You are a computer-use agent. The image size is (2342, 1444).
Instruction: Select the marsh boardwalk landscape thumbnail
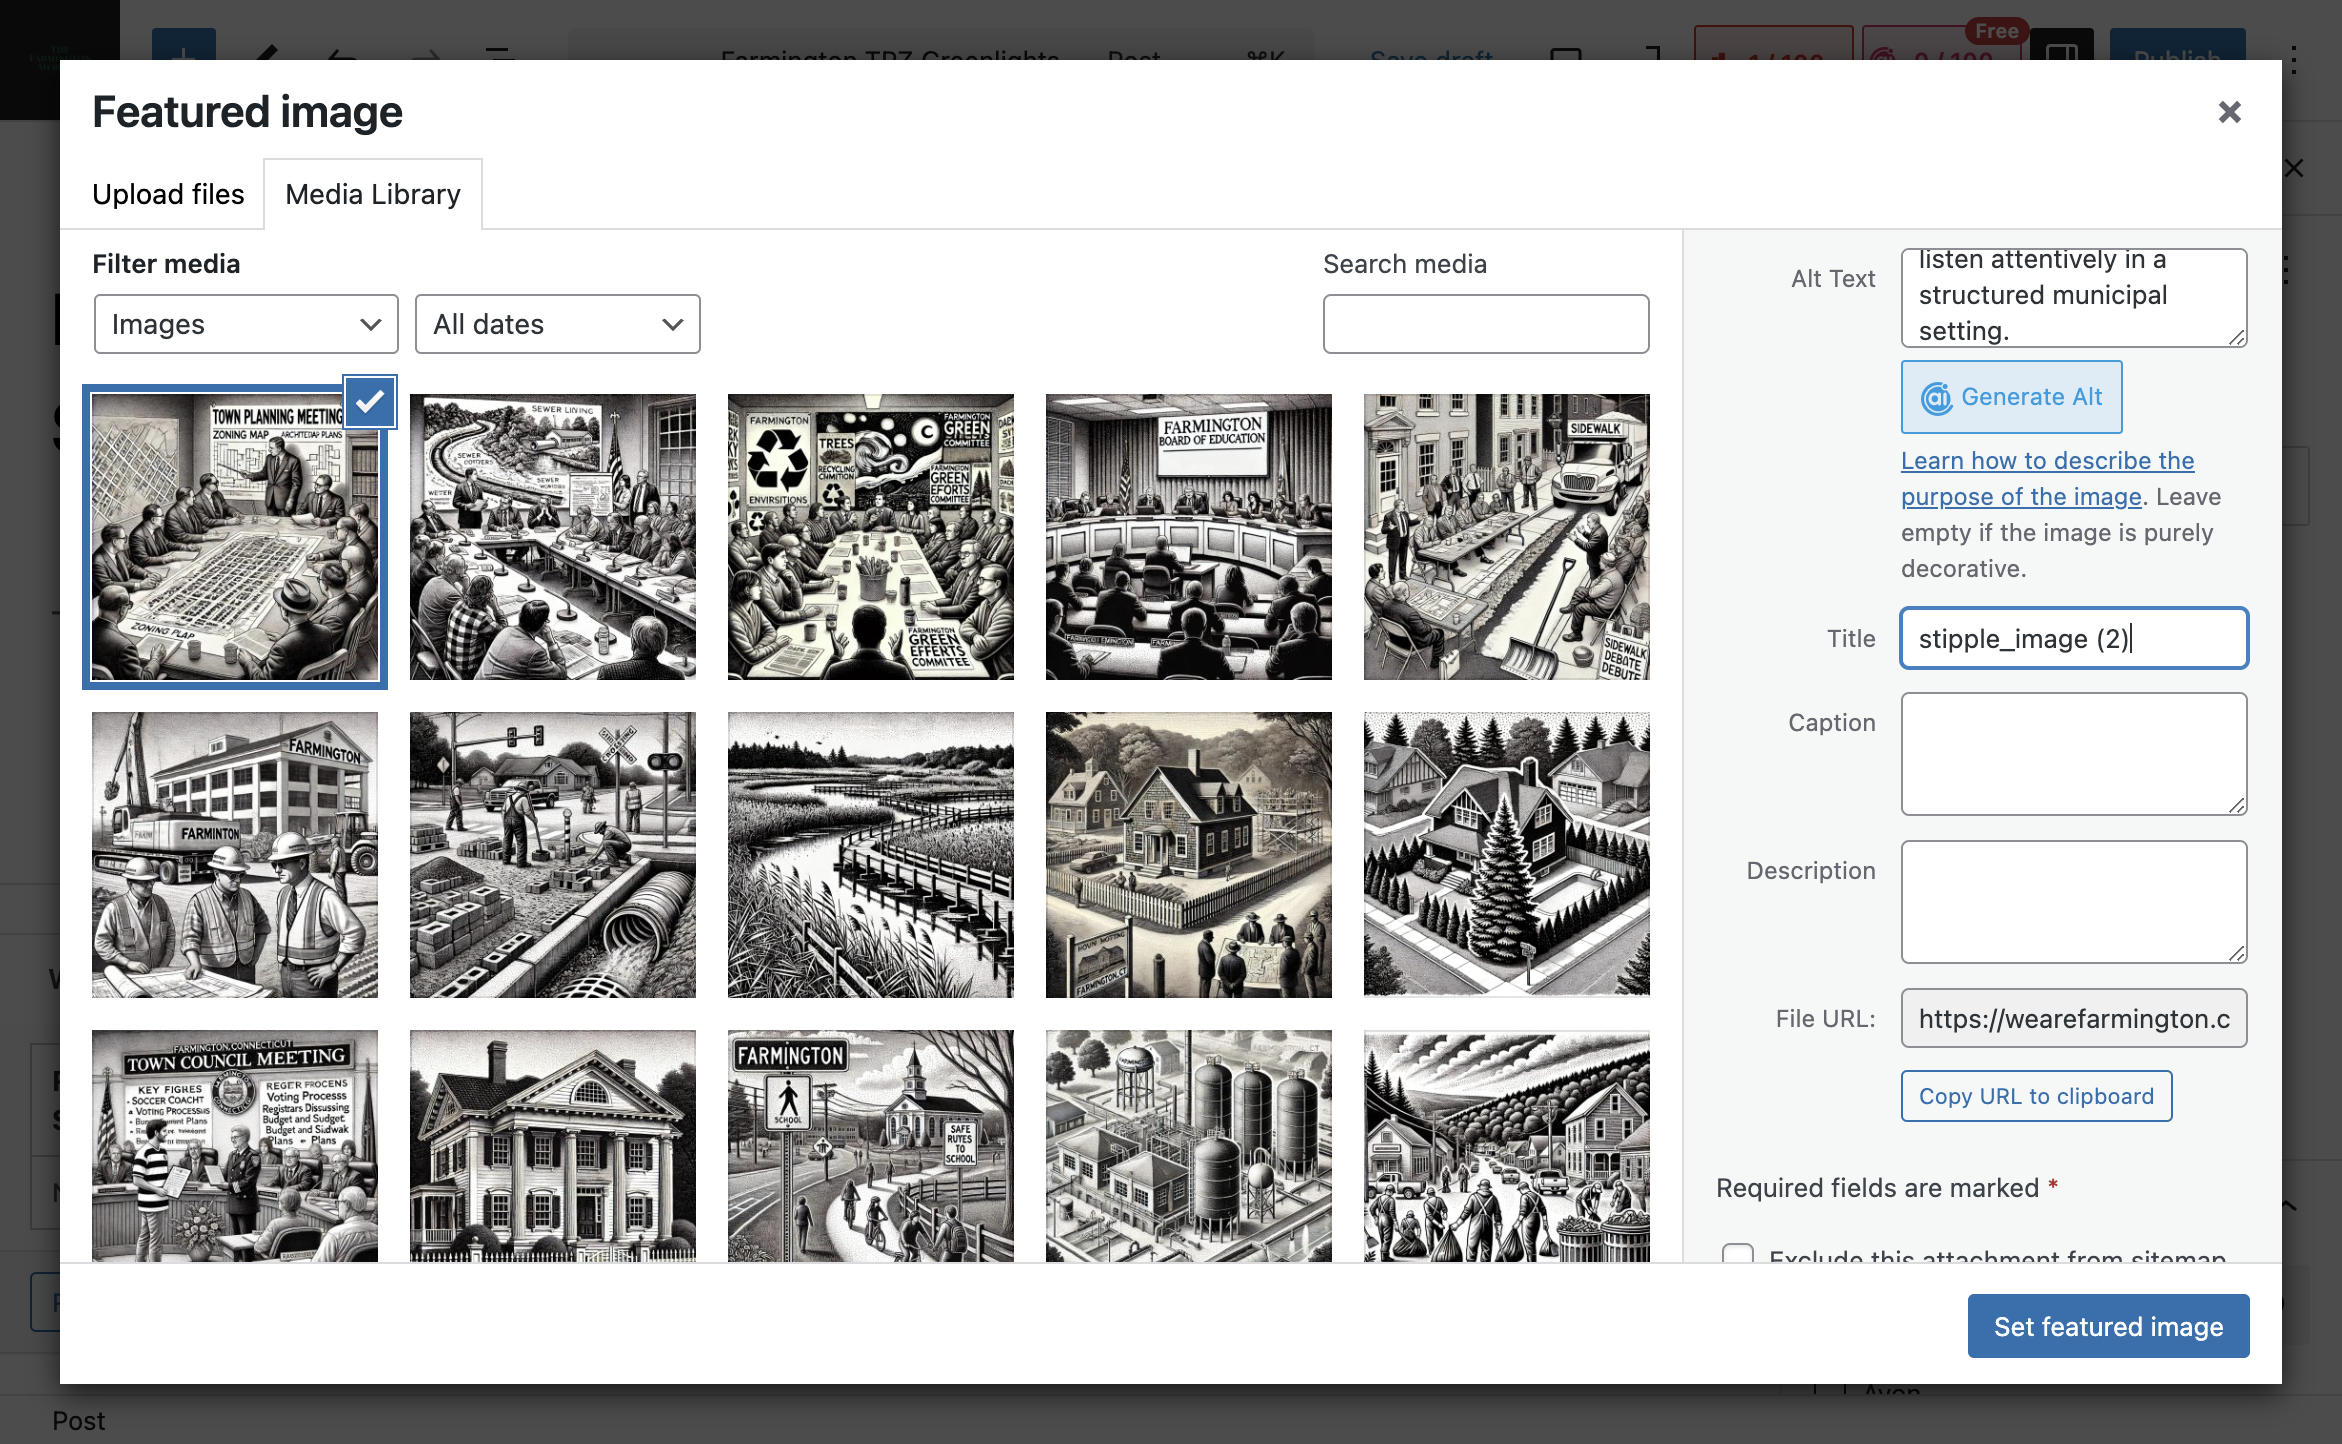point(870,855)
